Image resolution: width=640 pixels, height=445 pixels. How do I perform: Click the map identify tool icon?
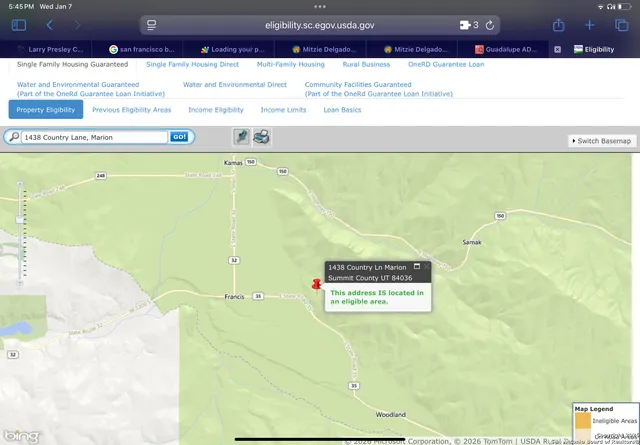coord(242,137)
